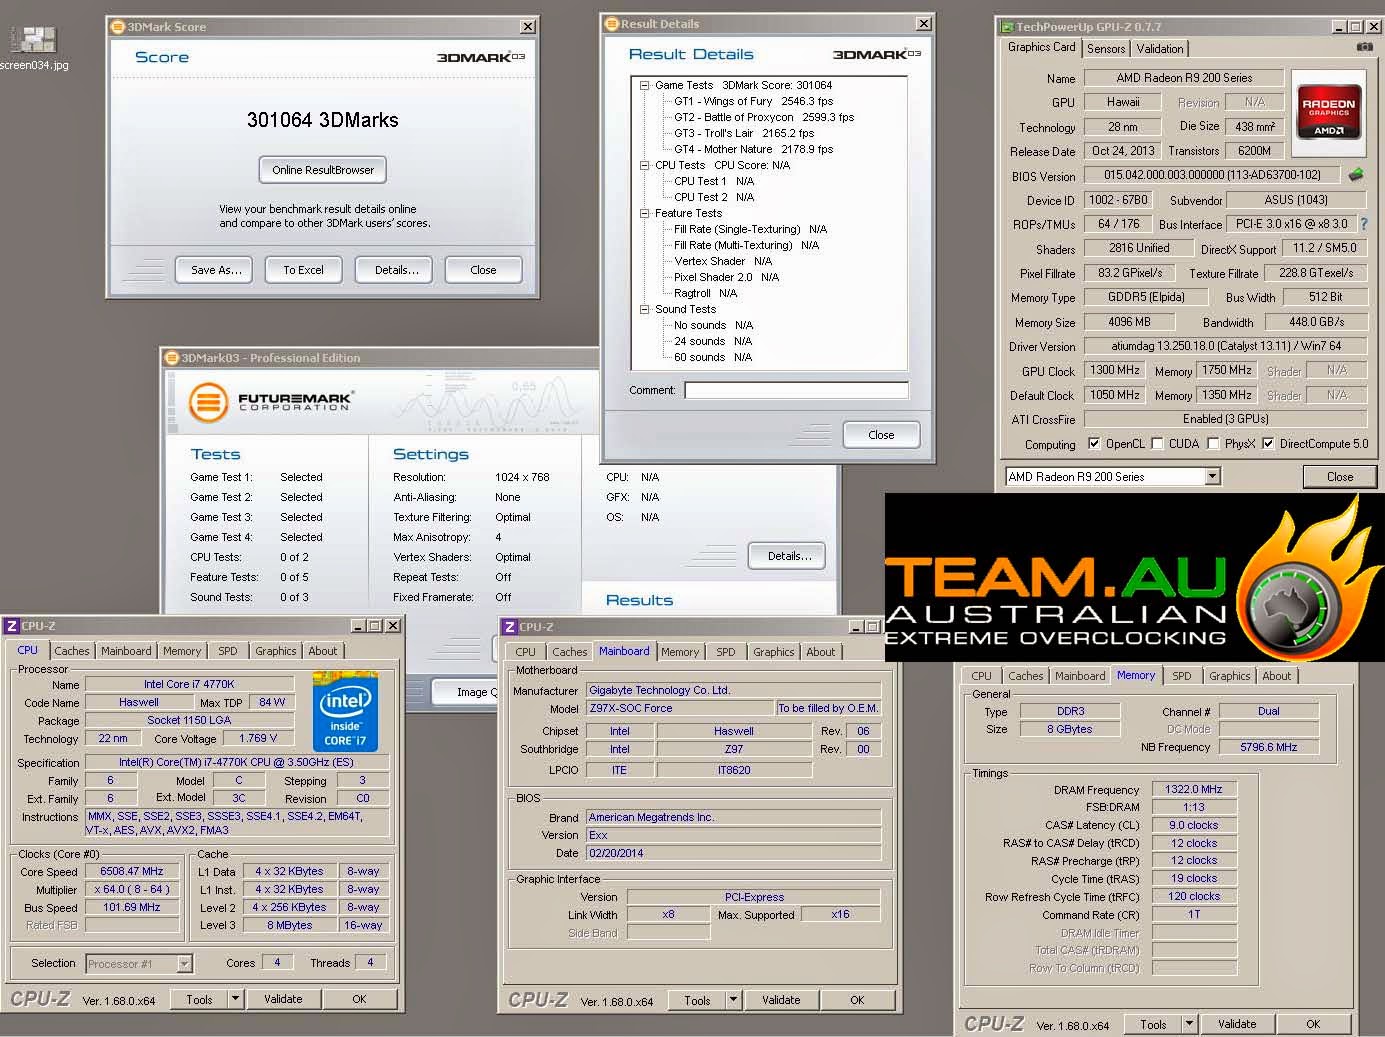This screenshot has width=1385, height=1037.
Task: Open the Tools dropdown arrow in Mainboard window
Action: point(734,1000)
